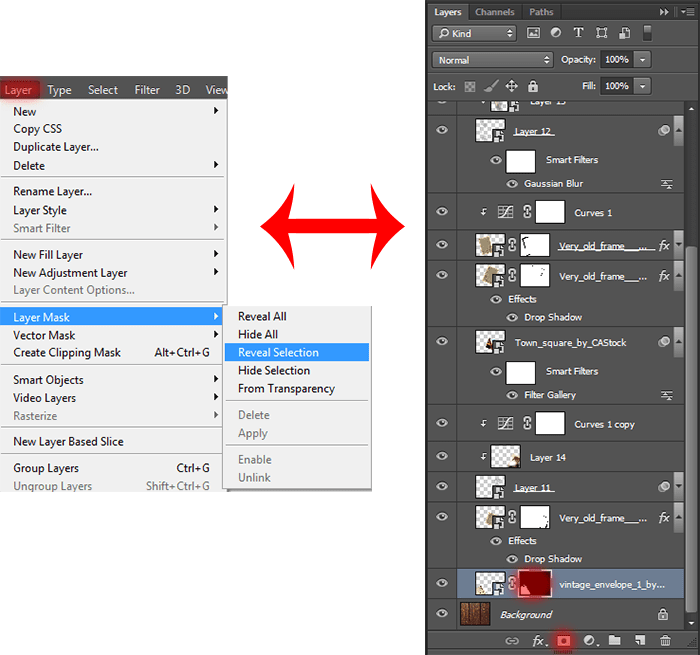Expand Layer 11 filters arrow
Image resolution: width=700 pixels, height=655 pixels.
[x=679, y=487]
